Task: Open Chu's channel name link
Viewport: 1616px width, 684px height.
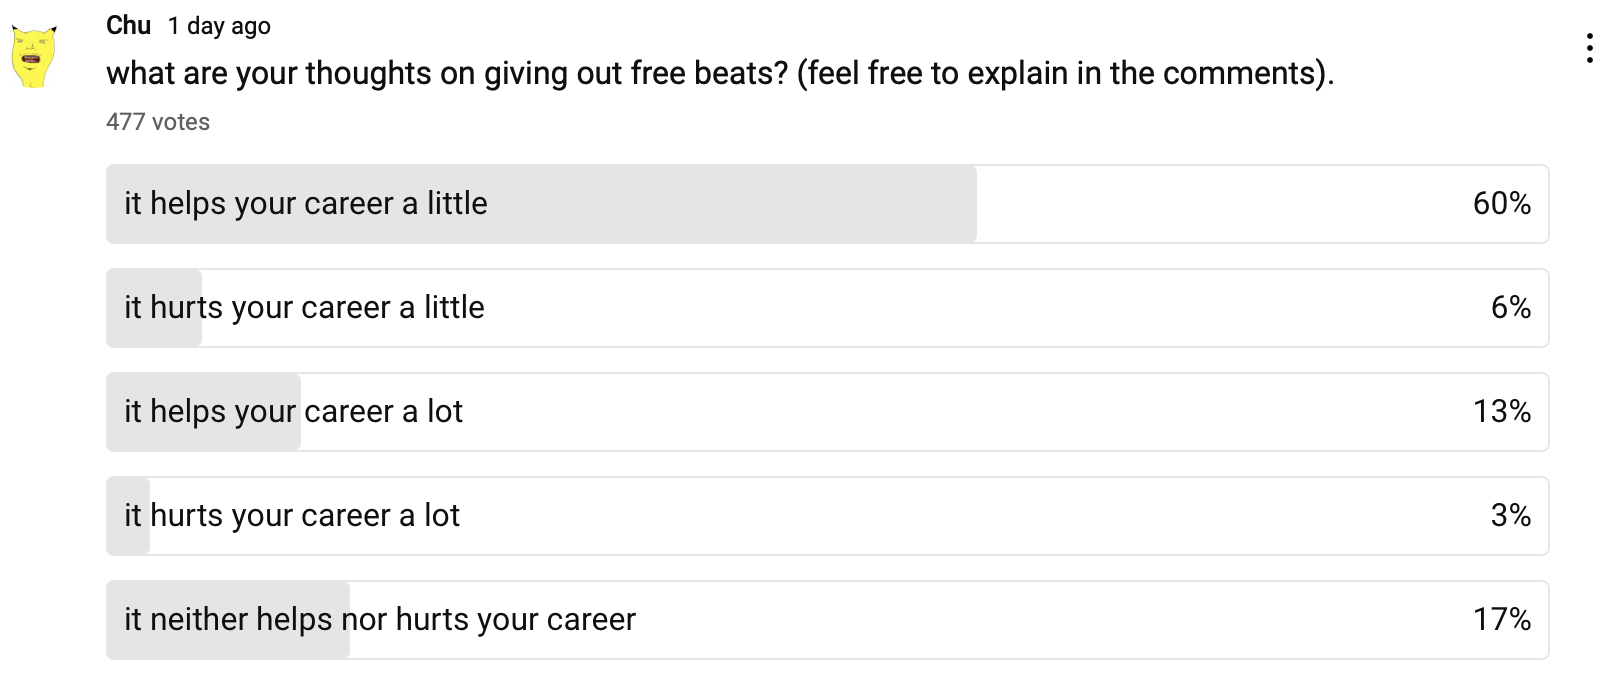Action: pos(128,25)
